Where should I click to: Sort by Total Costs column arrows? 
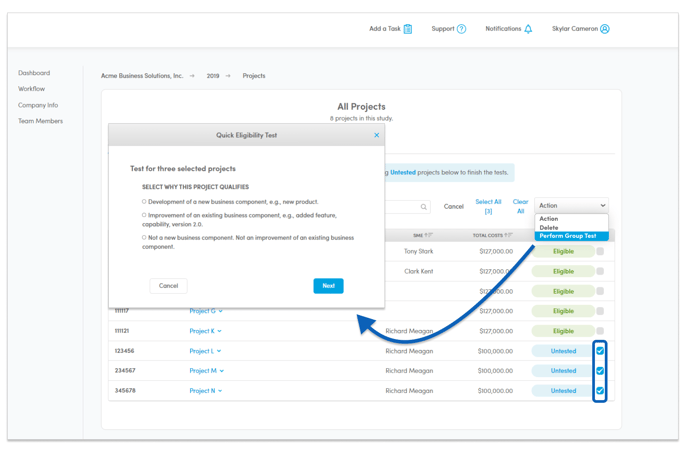509,236
